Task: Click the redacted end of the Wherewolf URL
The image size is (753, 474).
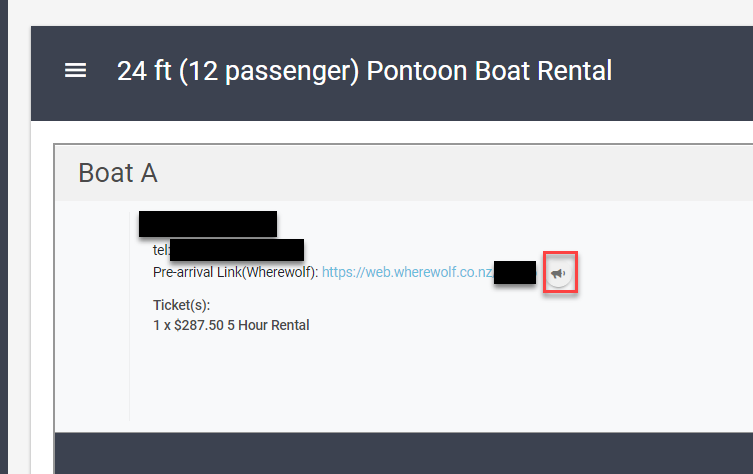Action: point(515,272)
